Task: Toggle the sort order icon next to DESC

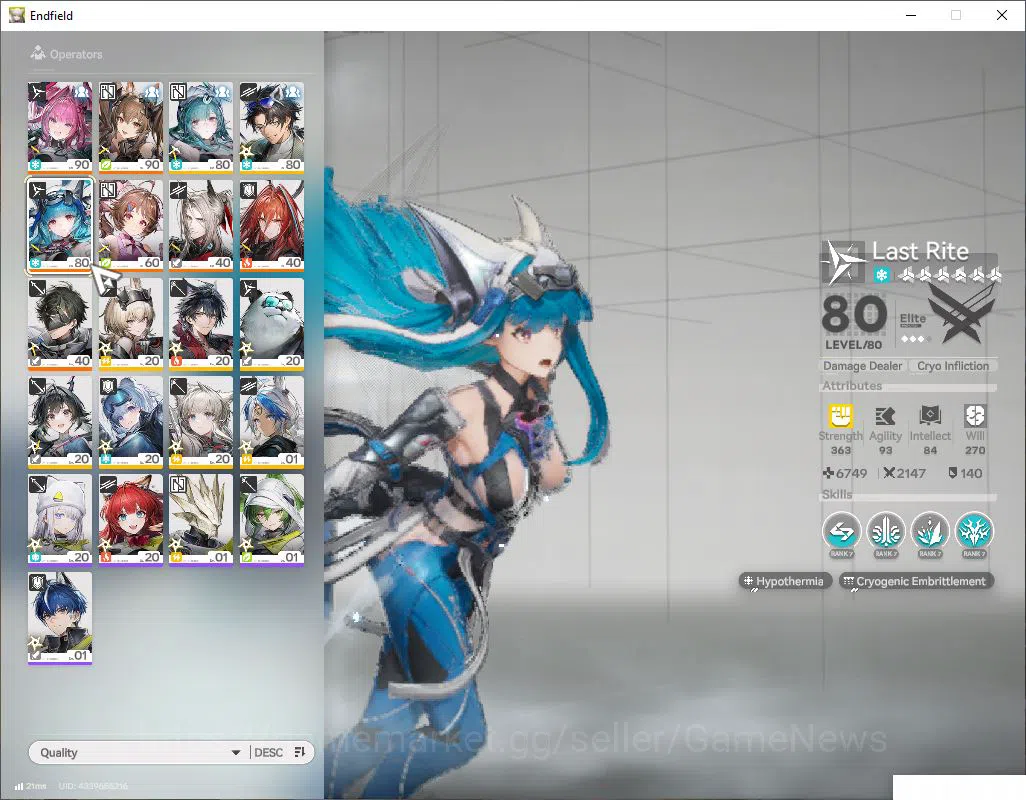Action: [300, 752]
